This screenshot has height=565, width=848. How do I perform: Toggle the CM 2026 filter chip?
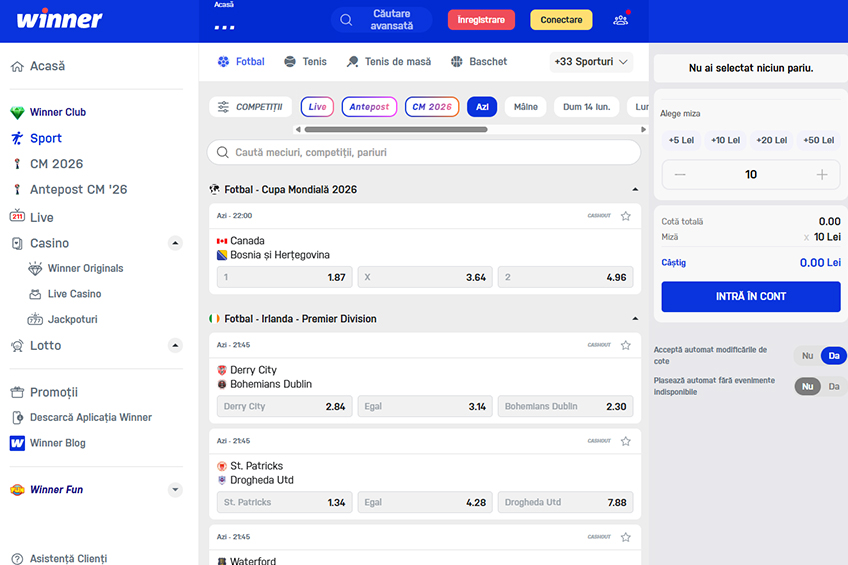(432, 107)
